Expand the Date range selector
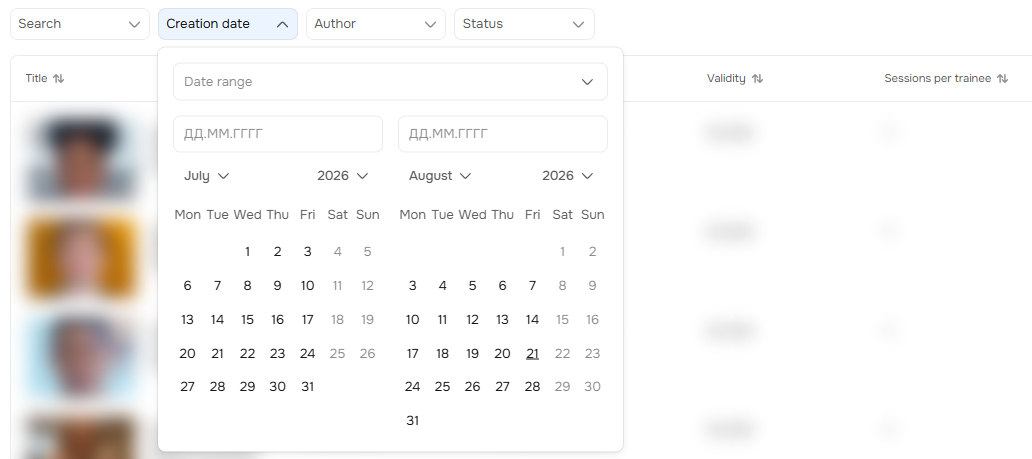 pos(390,82)
